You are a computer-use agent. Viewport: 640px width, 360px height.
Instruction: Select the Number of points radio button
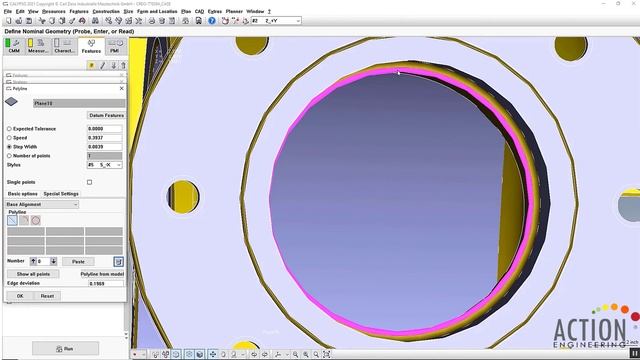pyautogui.click(x=9, y=156)
